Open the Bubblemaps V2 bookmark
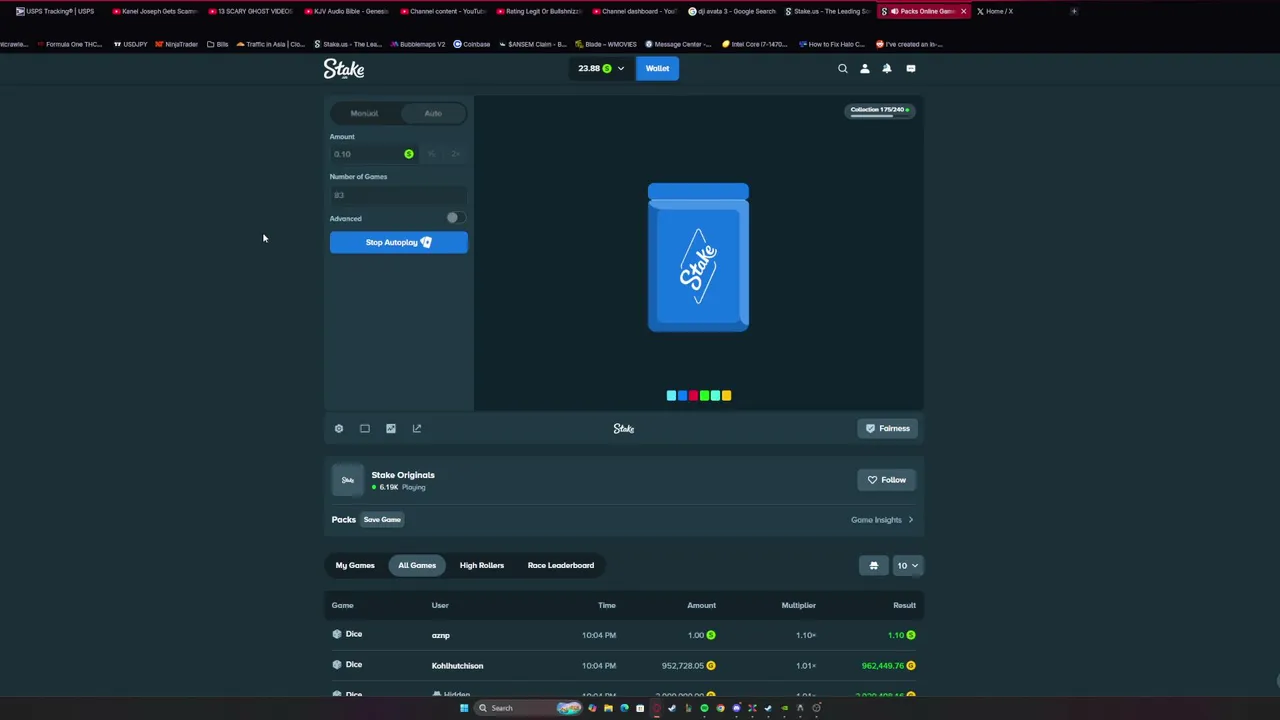 pyautogui.click(x=418, y=44)
